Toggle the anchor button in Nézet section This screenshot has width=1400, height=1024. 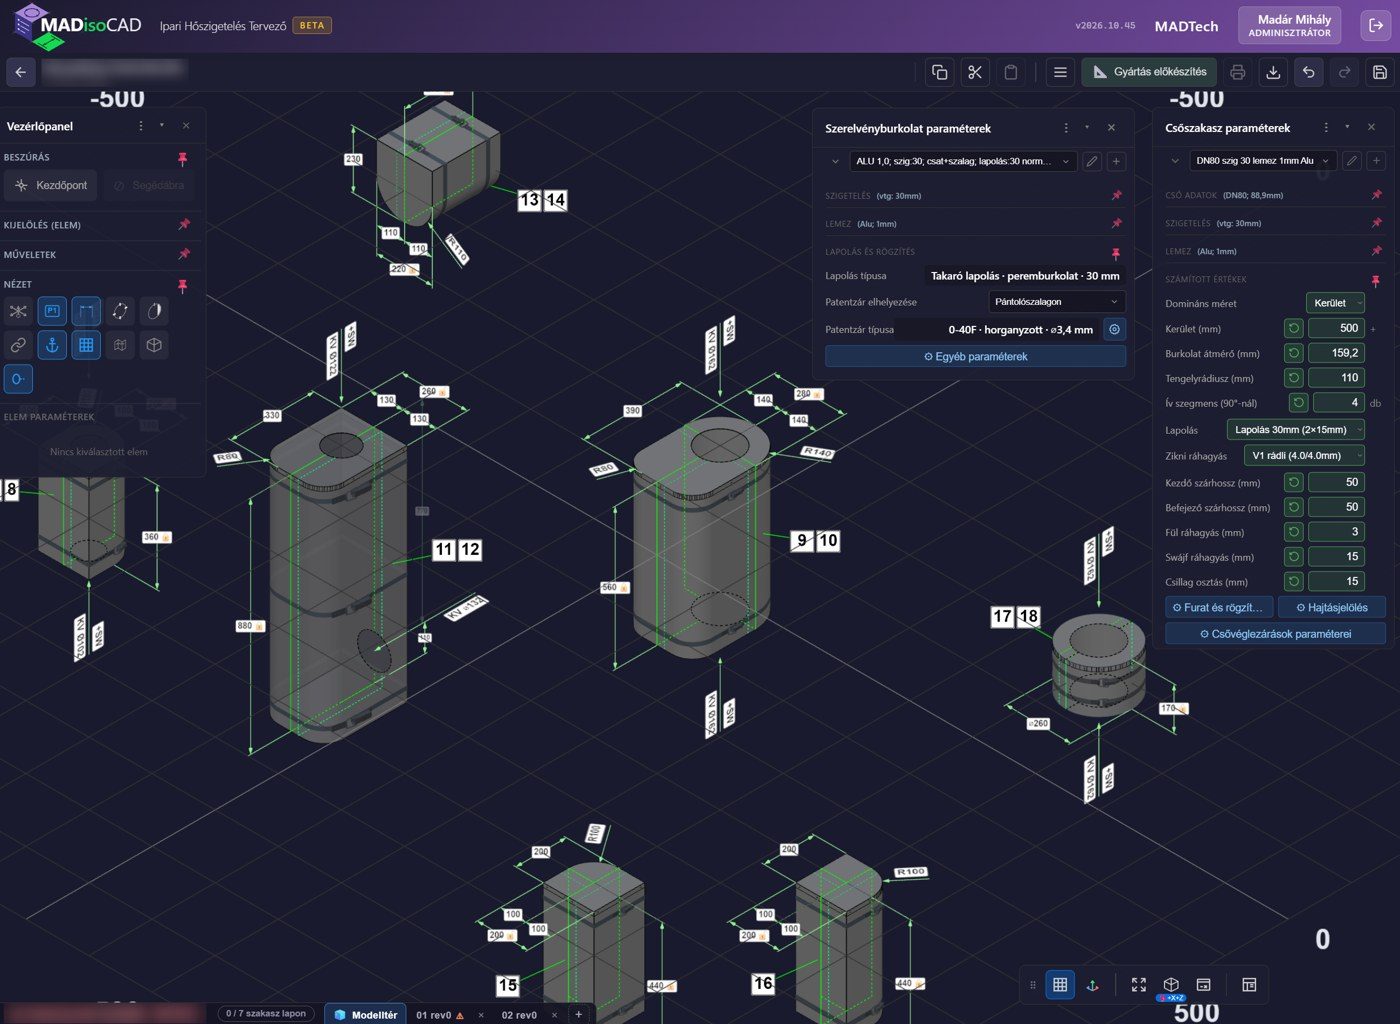click(x=52, y=345)
